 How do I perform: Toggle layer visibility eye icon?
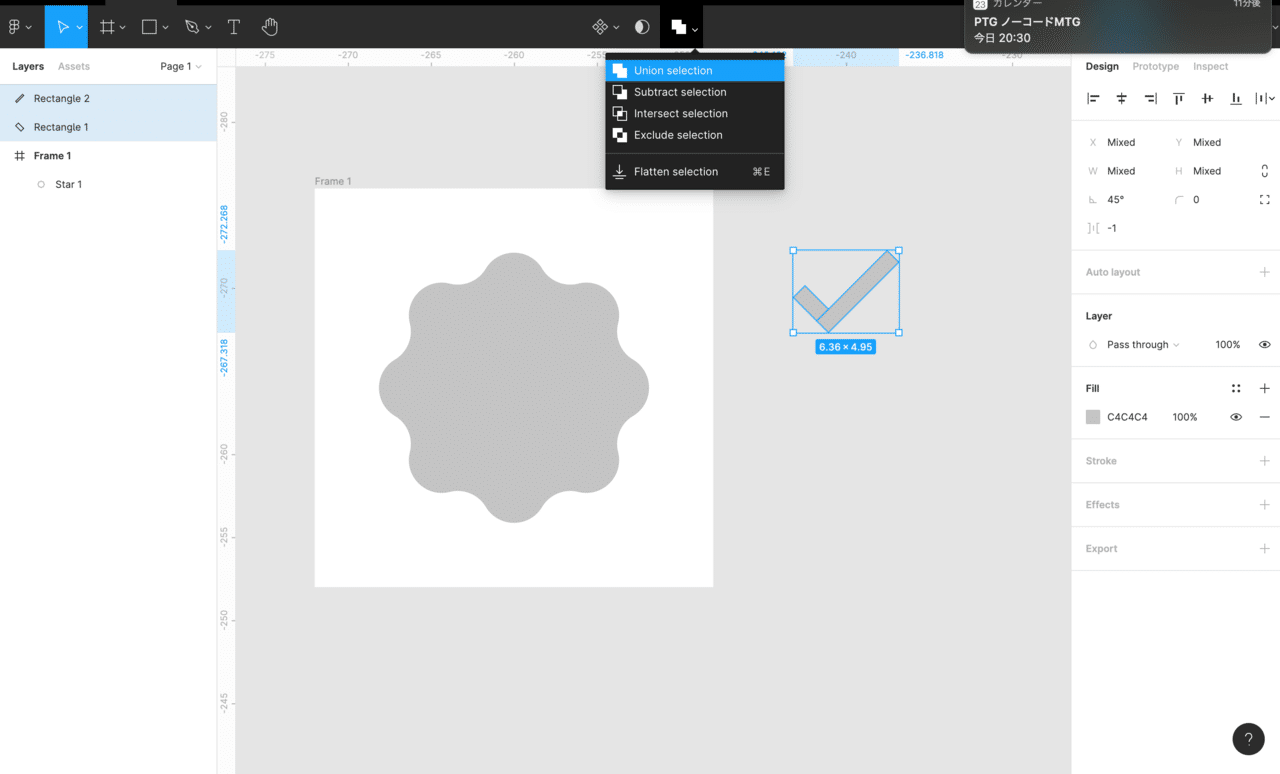point(1264,345)
